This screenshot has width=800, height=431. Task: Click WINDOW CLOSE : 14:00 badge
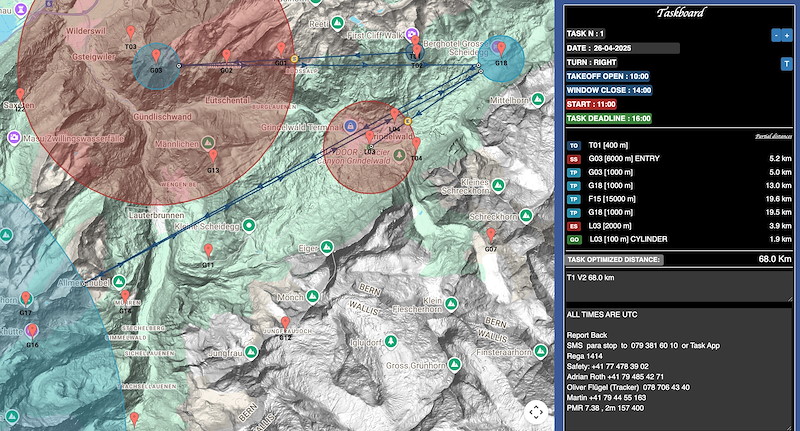(609, 90)
